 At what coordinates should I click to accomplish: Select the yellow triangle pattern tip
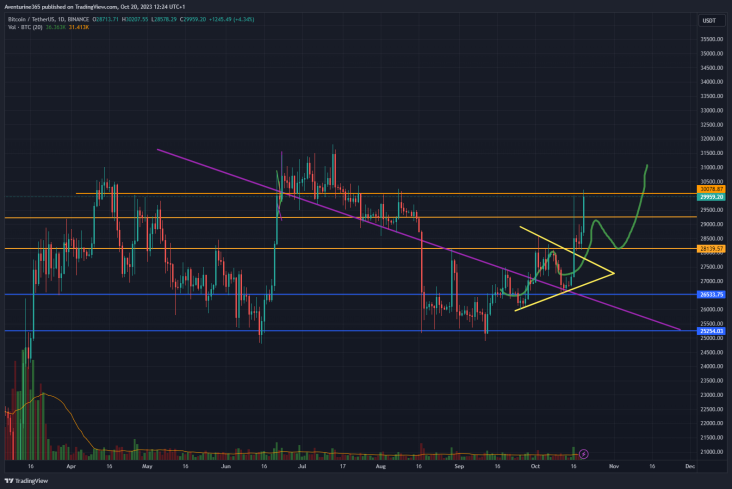tap(613, 273)
